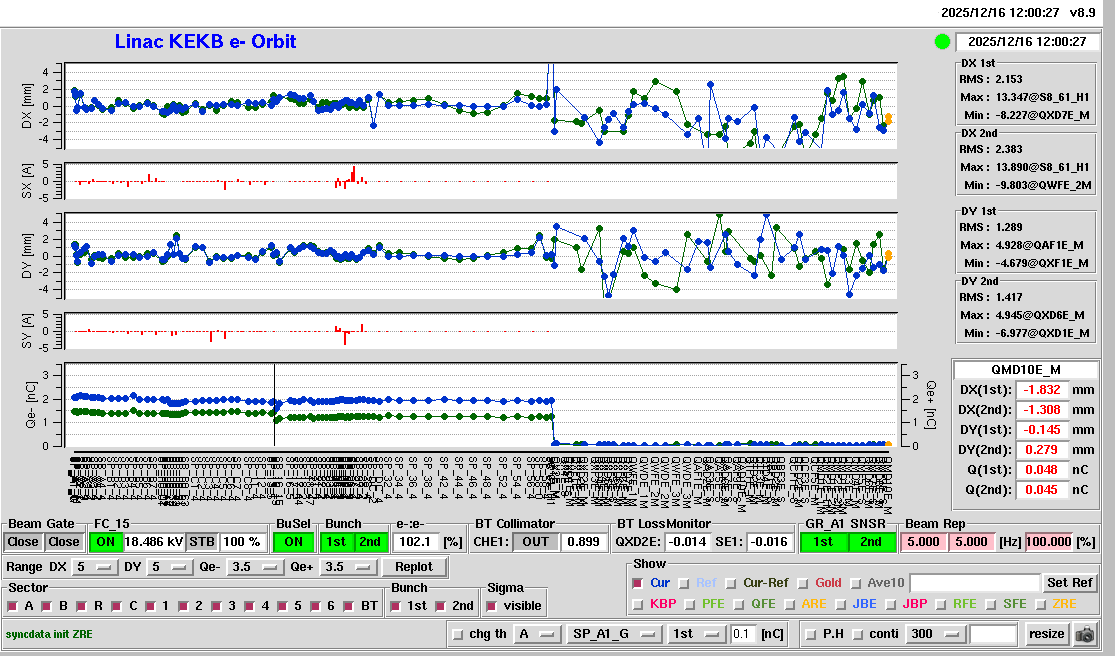Image resolution: width=1115 pixels, height=656 pixels.
Task: Click the first Beam Gate Close button
Action: pos(24,541)
